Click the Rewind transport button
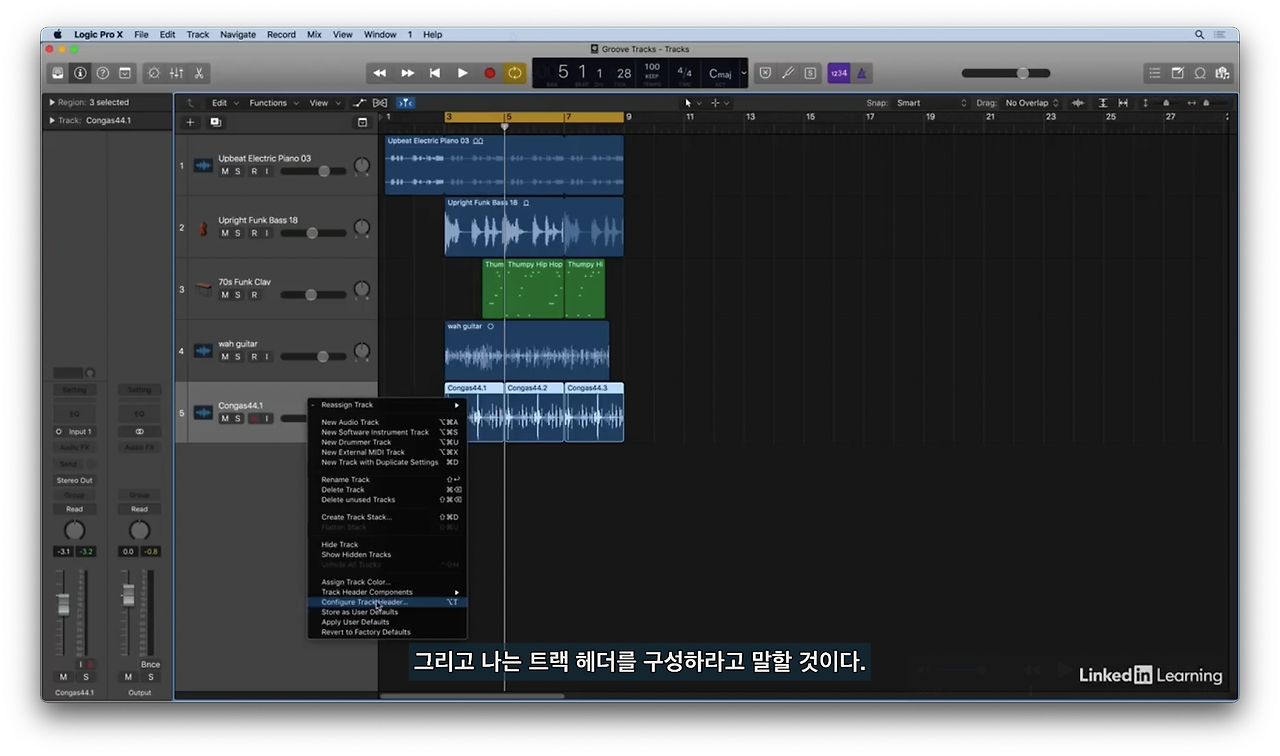Image resolution: width=1280 pixels, height=756 pixels. click(x=380, y=73)
